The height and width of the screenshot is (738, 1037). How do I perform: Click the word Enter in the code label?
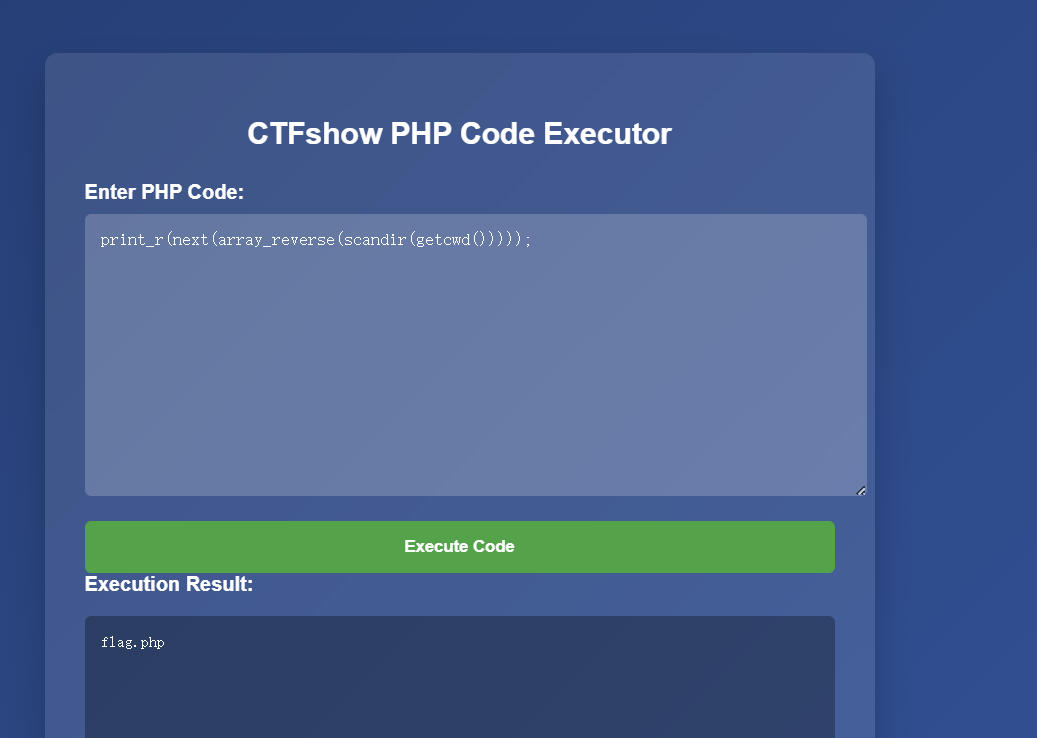(x=110, y=192)
